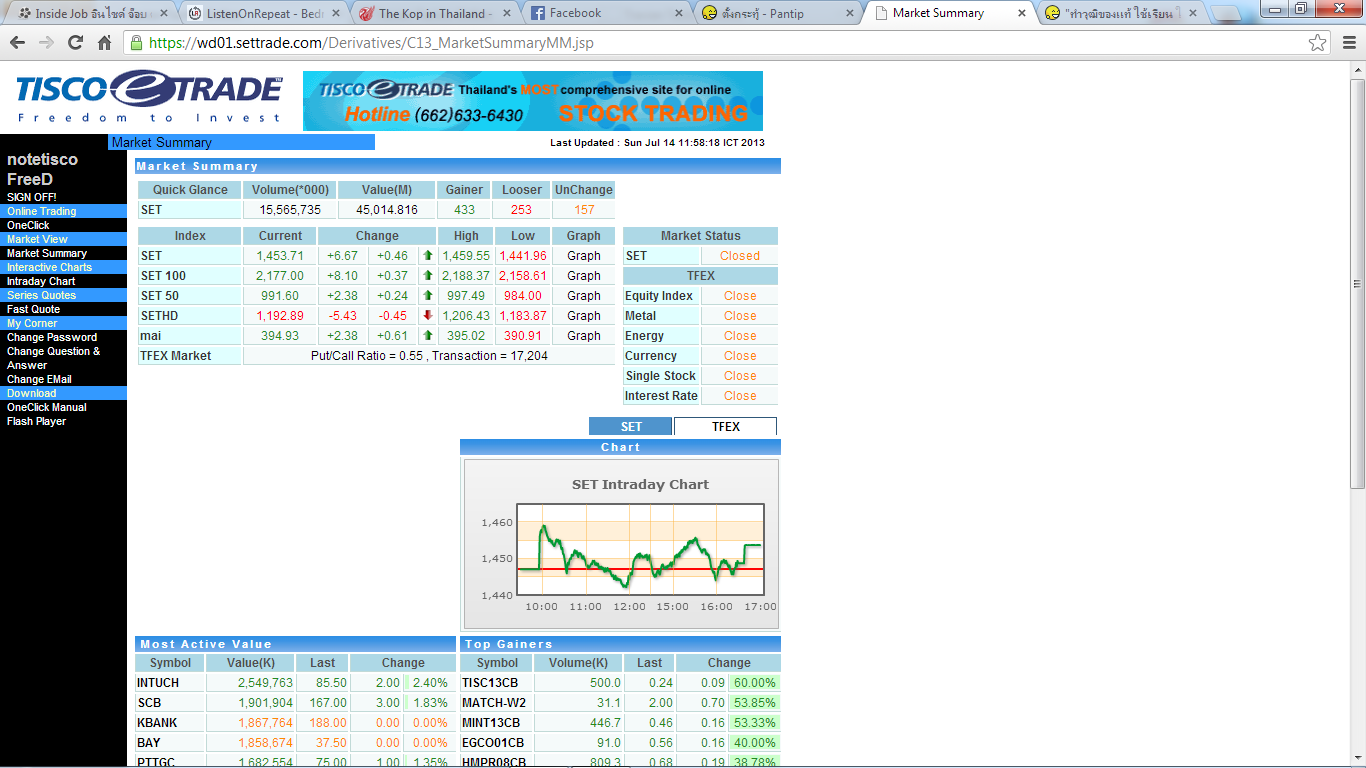Click the vertical scrollbar down arrow

click(x=1357, y=759)
